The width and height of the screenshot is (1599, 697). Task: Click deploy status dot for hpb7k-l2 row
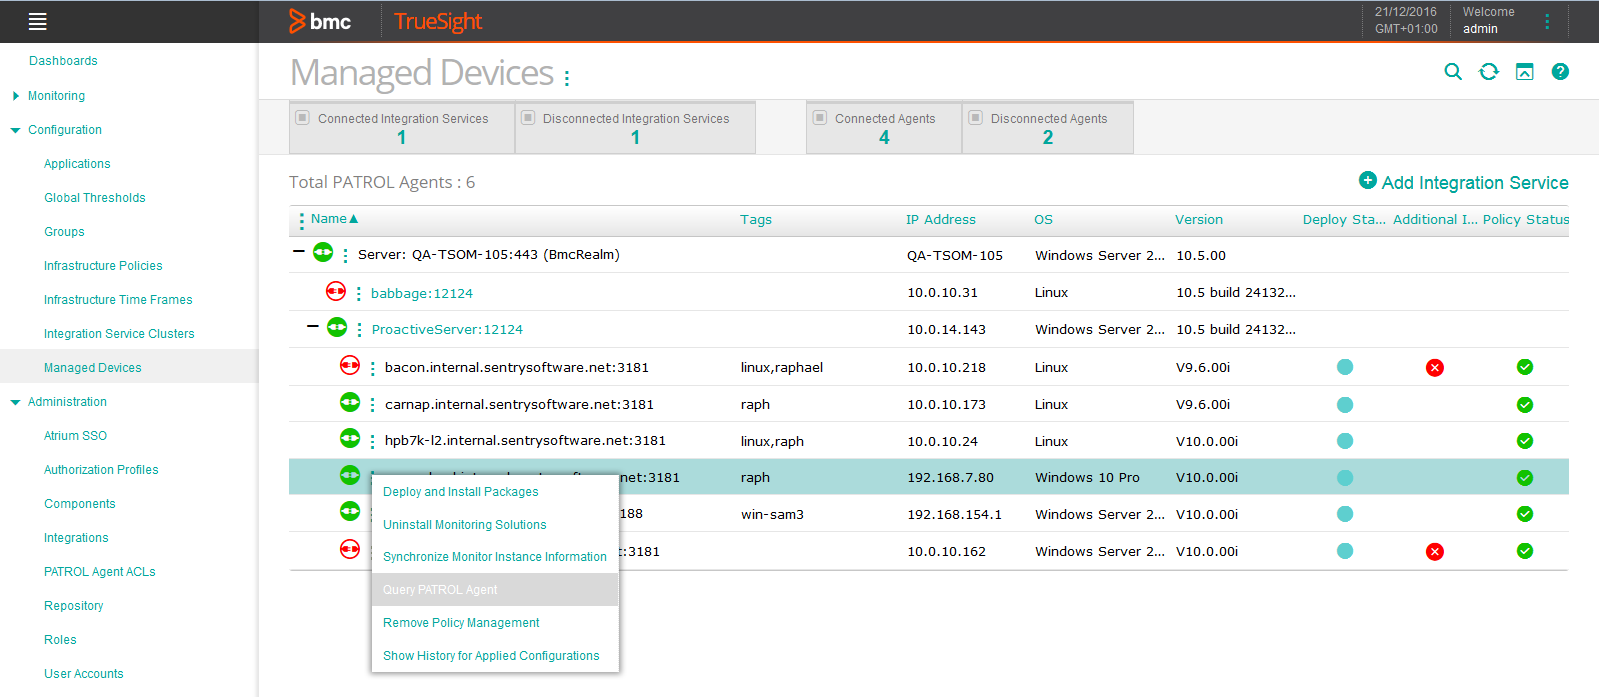click(x=1345, y=441)
